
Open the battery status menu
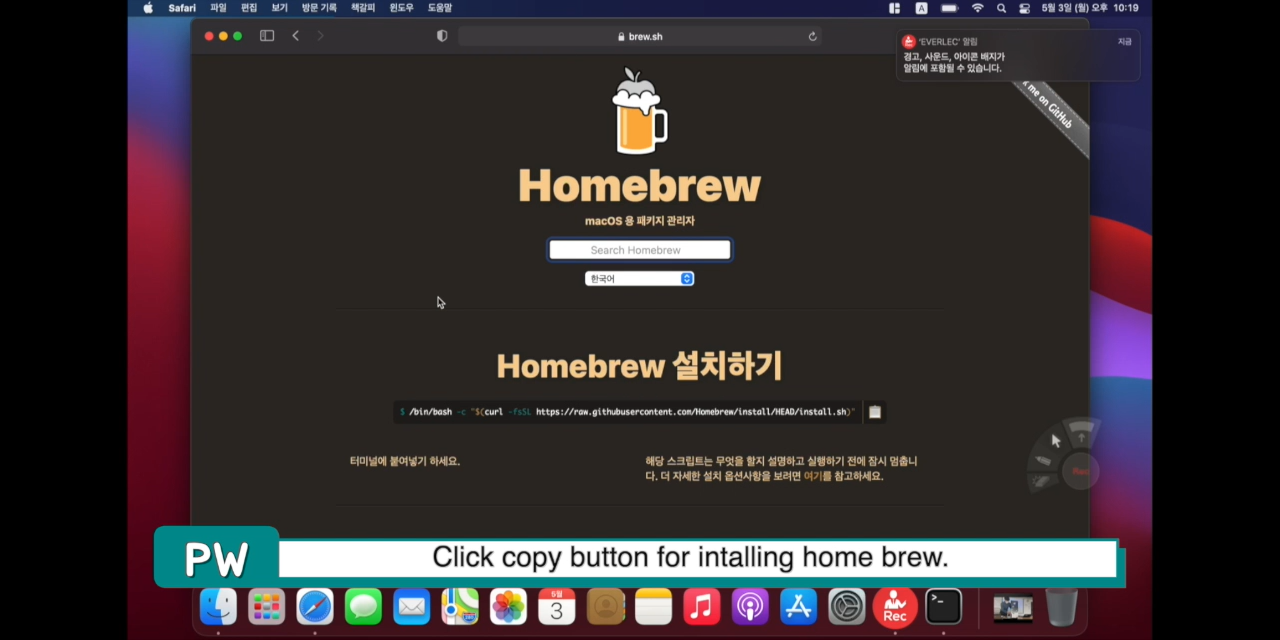click(948, 8)
